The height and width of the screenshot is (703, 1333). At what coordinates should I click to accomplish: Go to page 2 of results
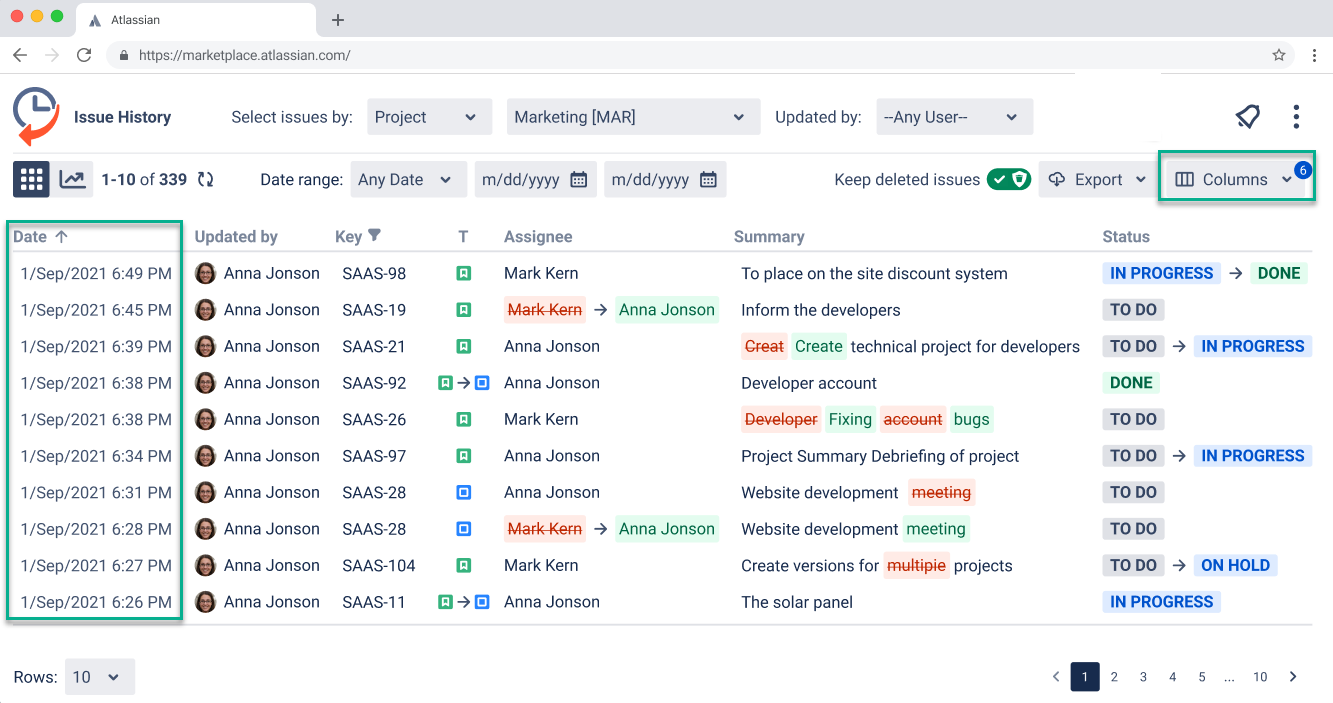click(x=1114, y=677)
